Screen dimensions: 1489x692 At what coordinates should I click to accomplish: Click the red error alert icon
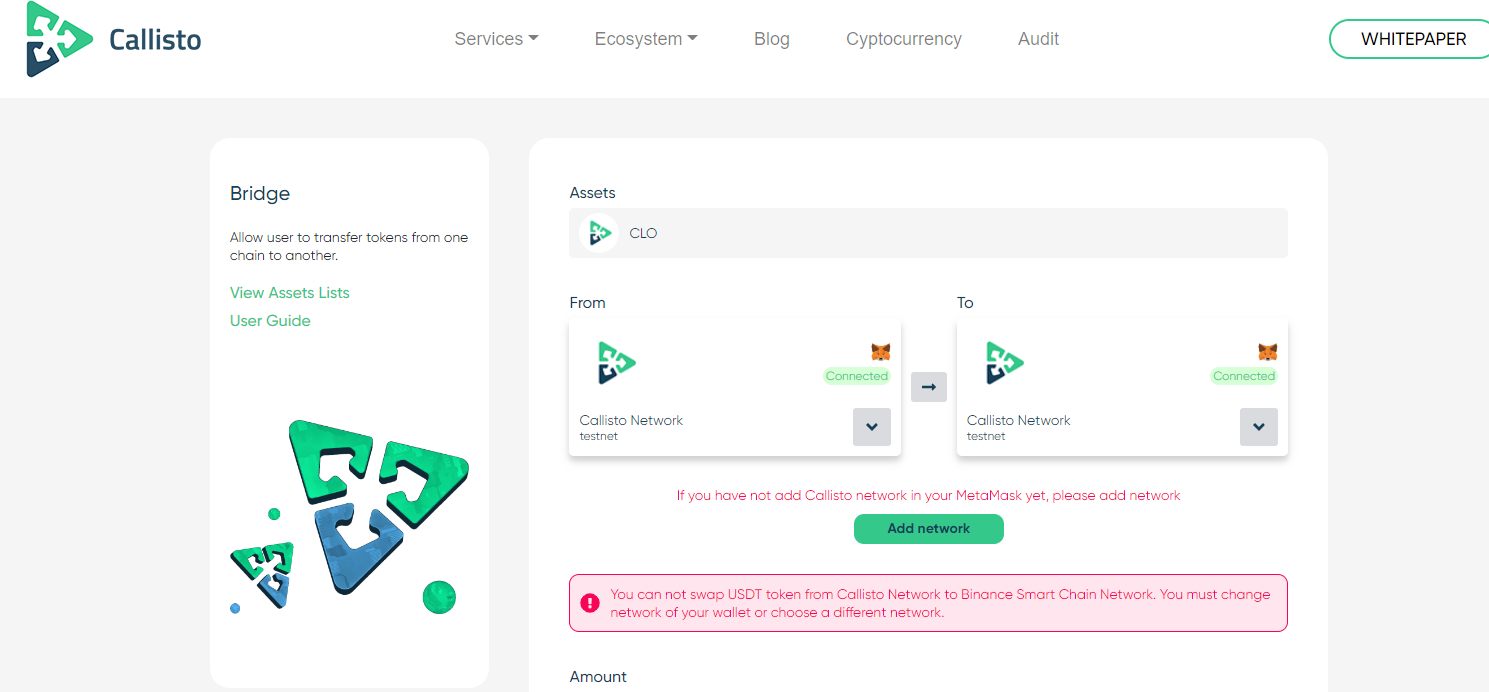[x=591, y=602]
